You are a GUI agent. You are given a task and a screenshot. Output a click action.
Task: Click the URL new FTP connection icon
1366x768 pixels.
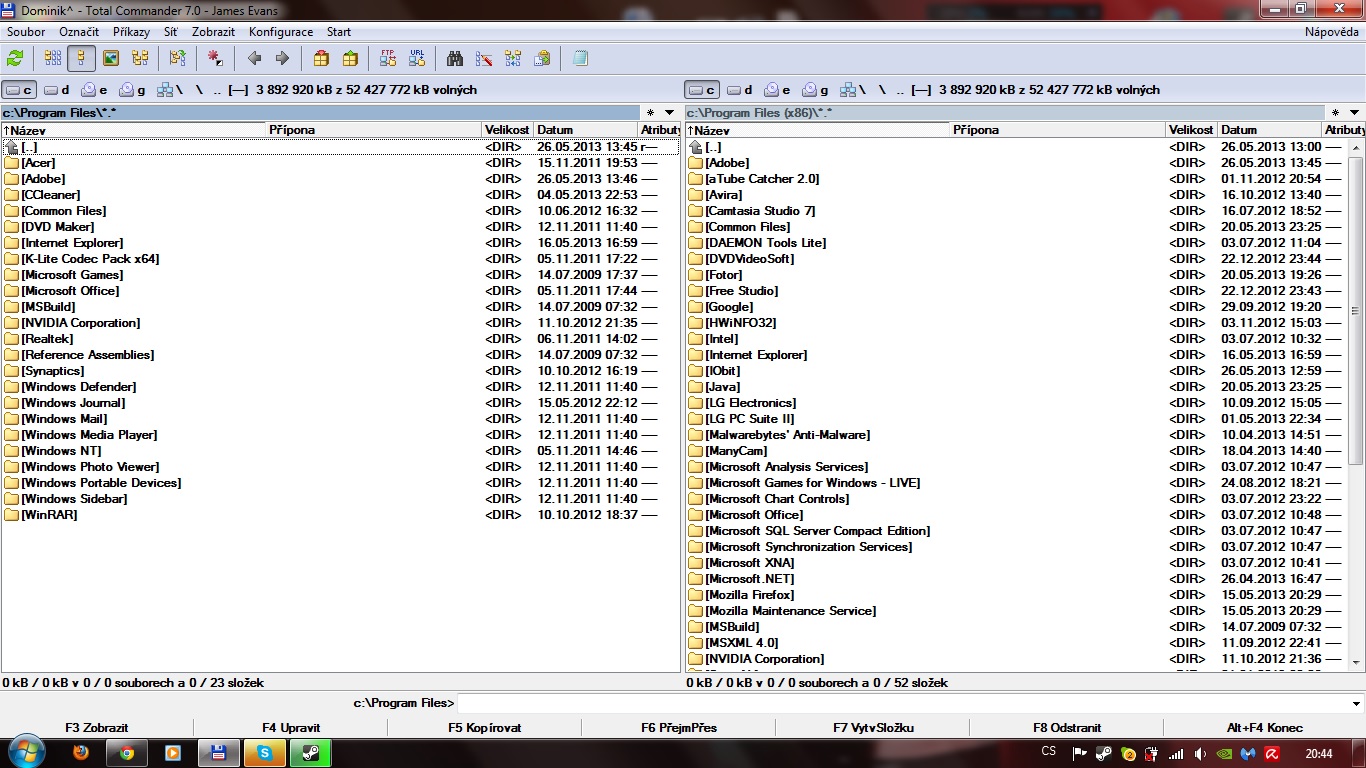point(417,58)
